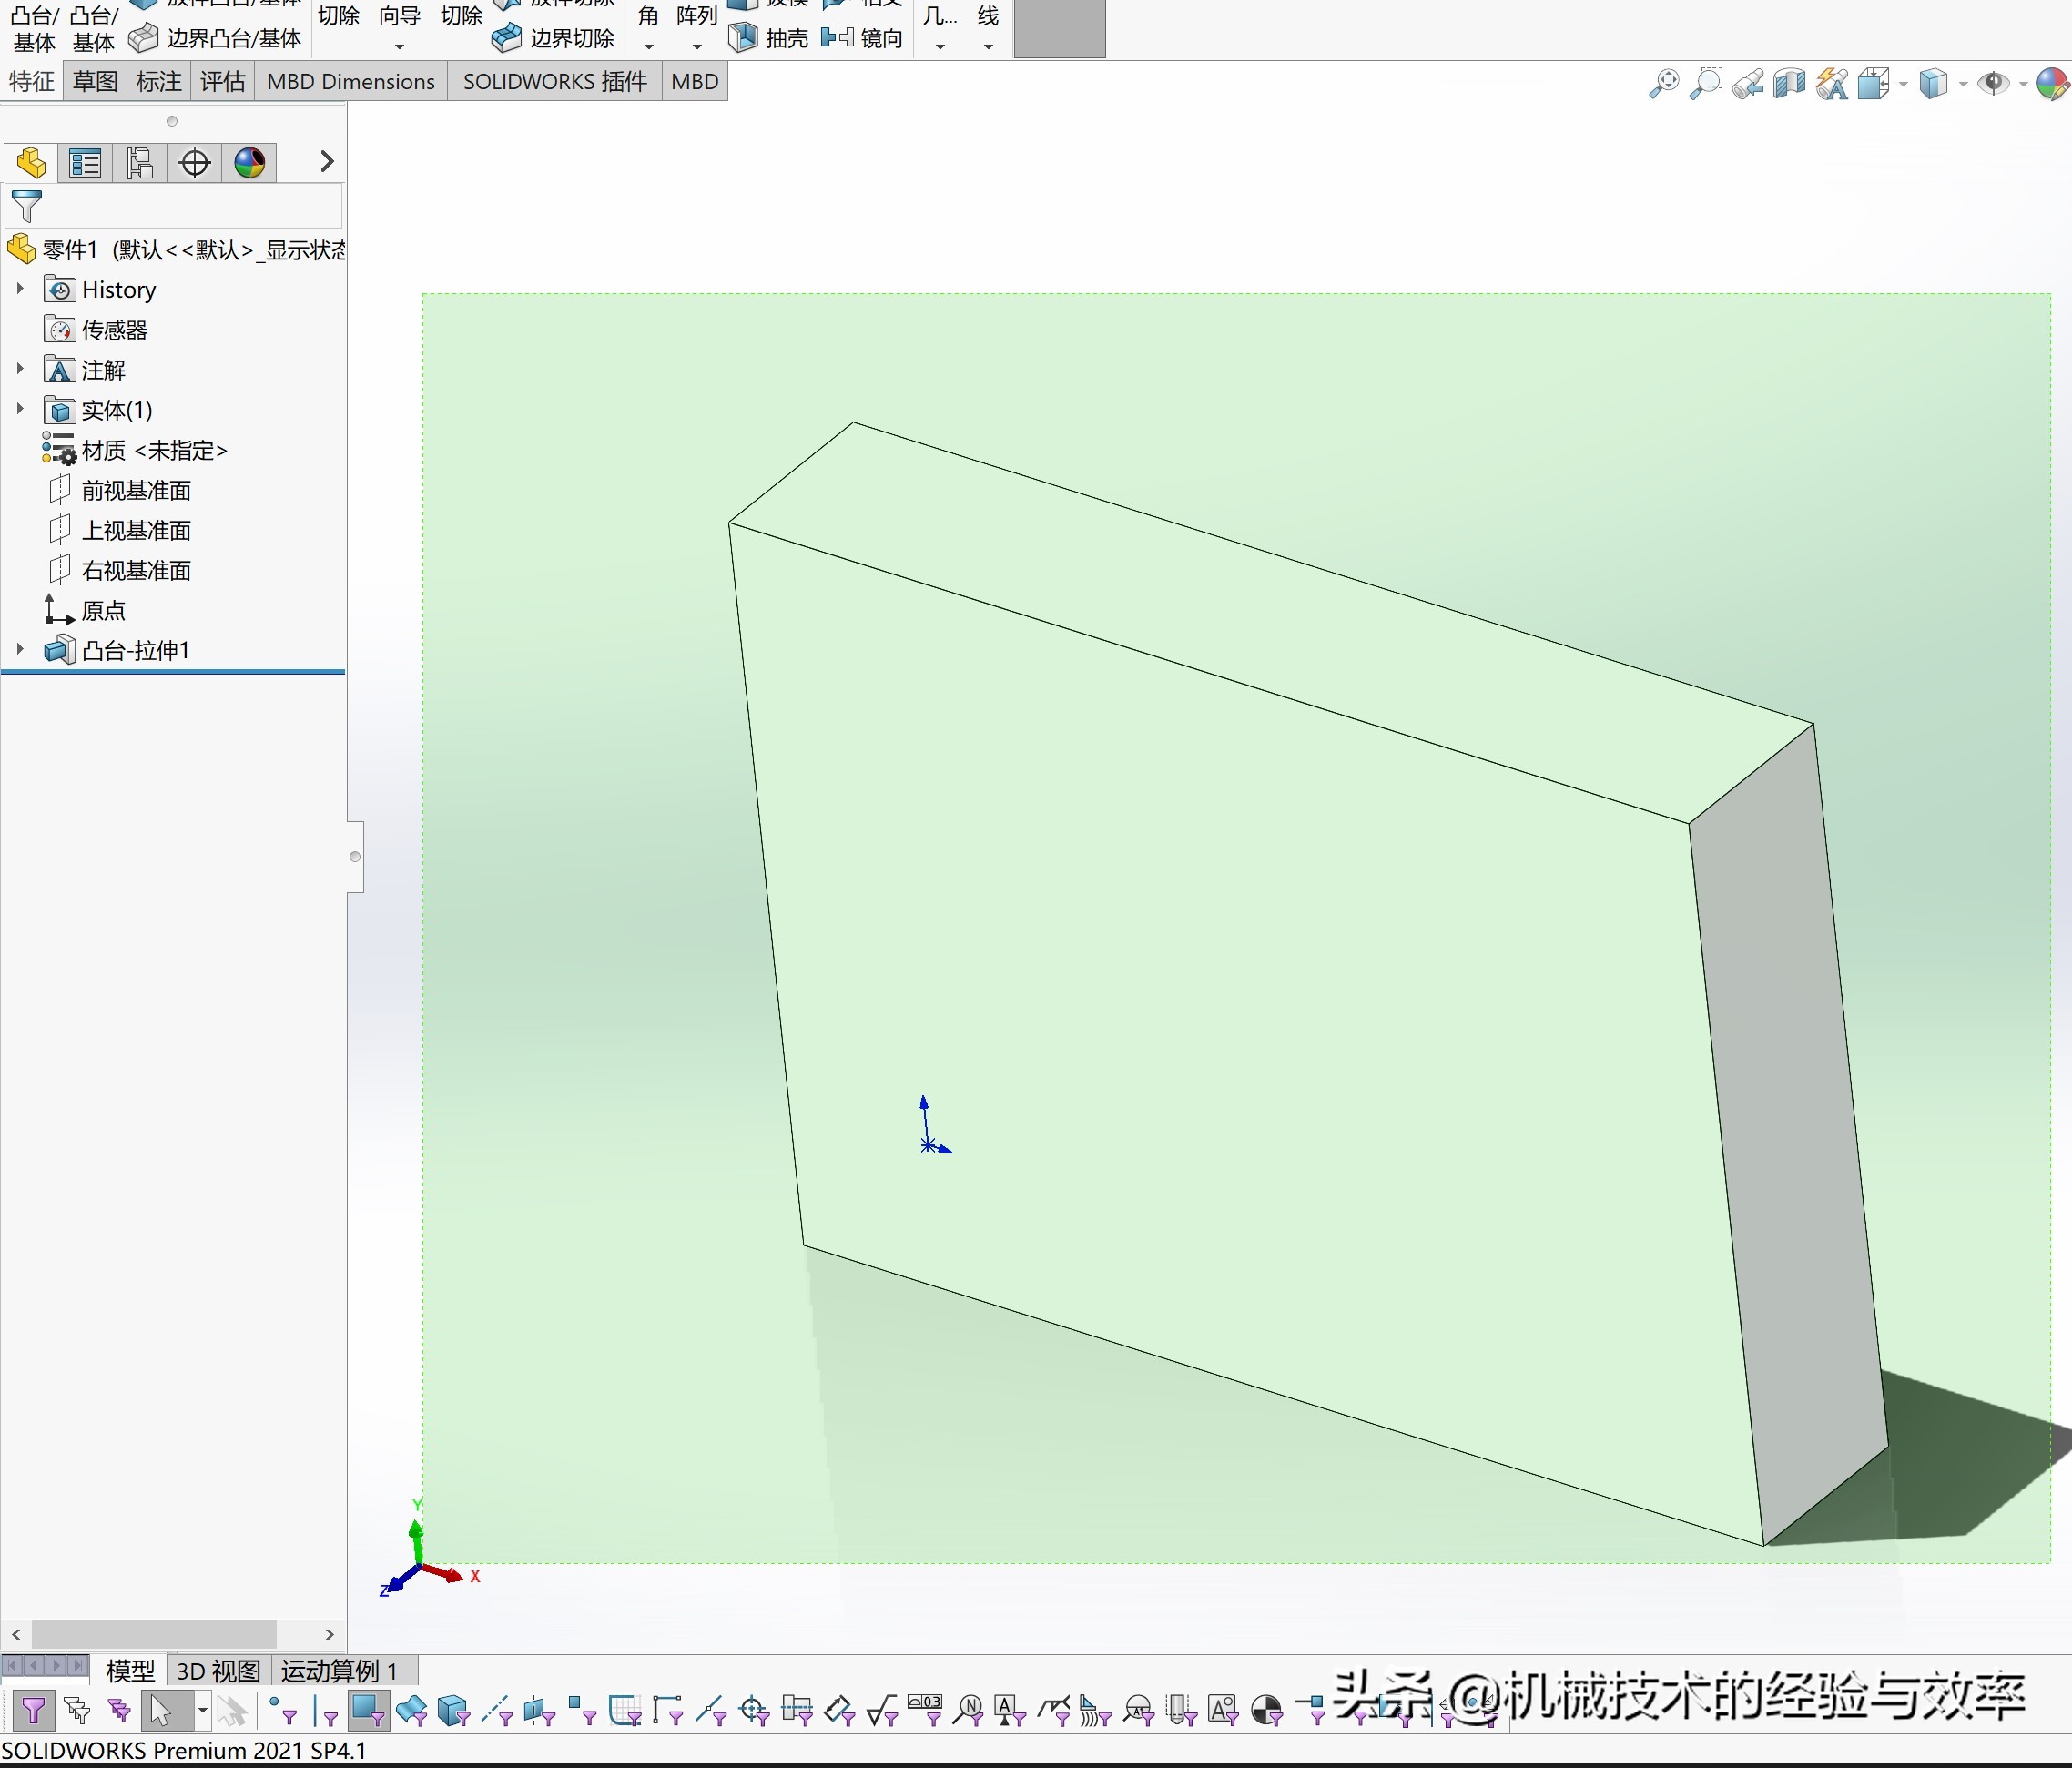Open the PropertyManager panel tab
Viewport: 2072px width, 1768px height.
(x=85, y=163)
